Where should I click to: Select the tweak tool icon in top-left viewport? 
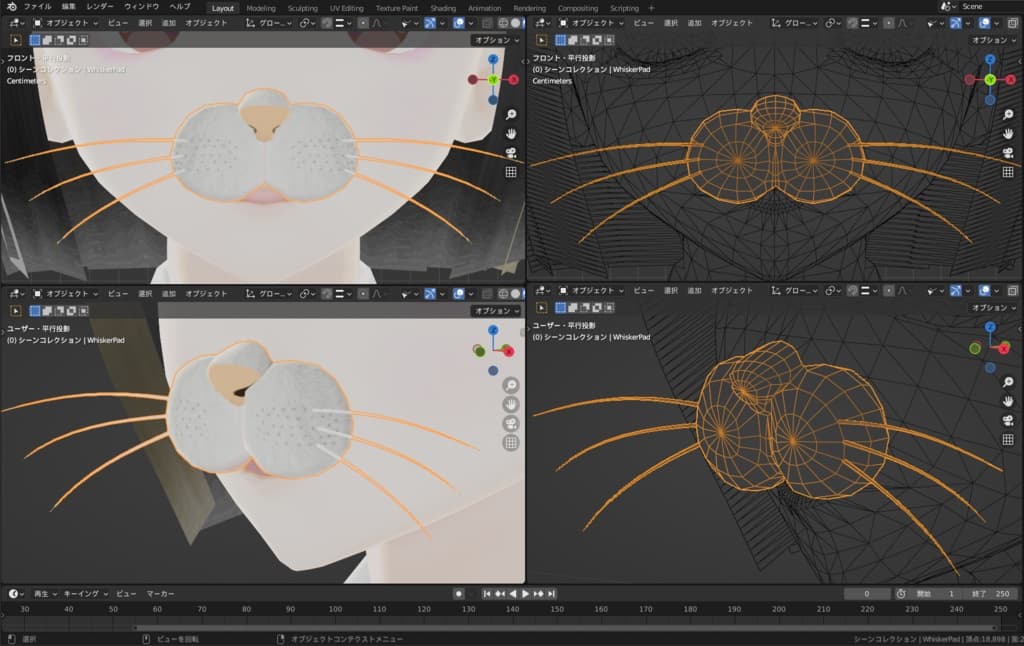15,40
